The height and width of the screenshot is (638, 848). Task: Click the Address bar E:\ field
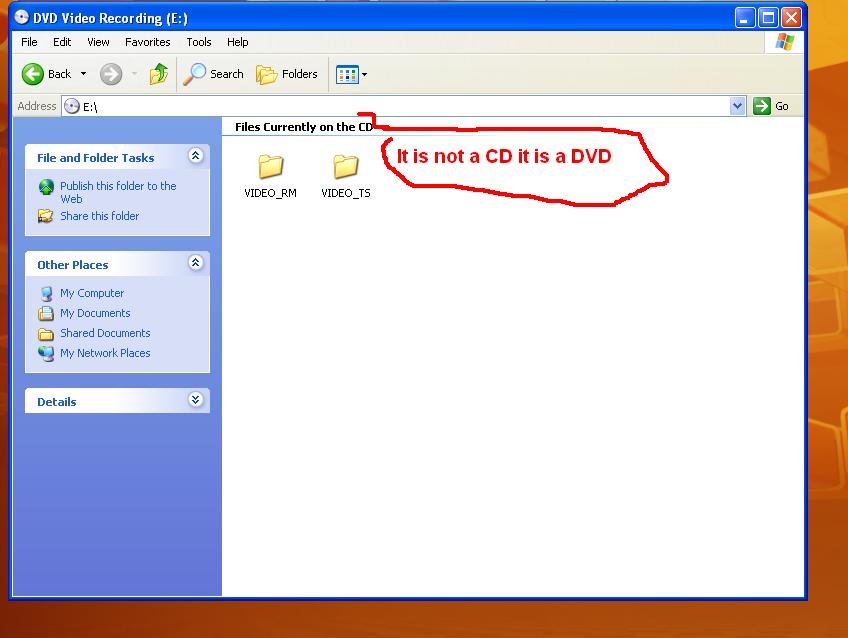pyautogui.click(x=403, y=106)
